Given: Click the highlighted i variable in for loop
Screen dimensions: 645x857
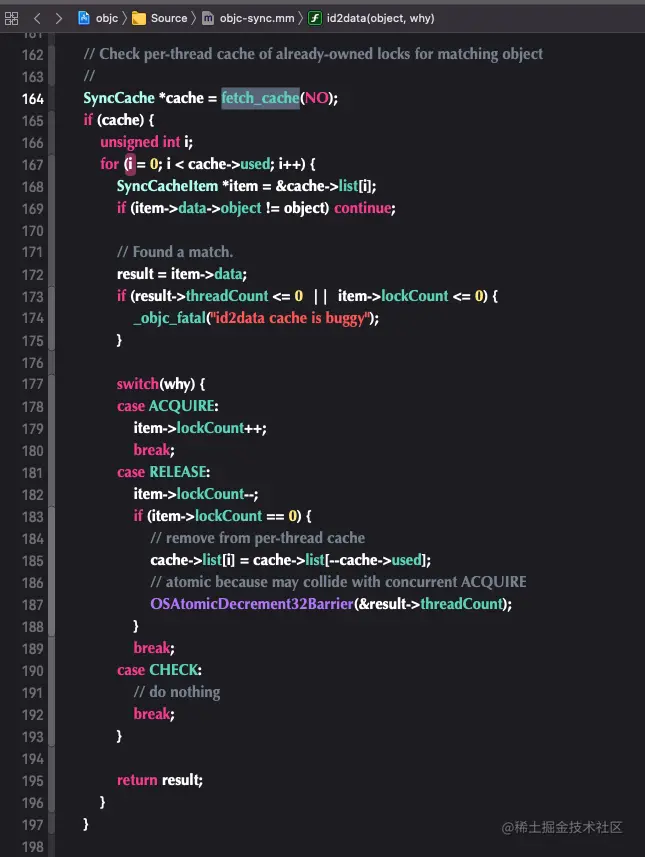Looking at the screenshot, I should (130, 164).
